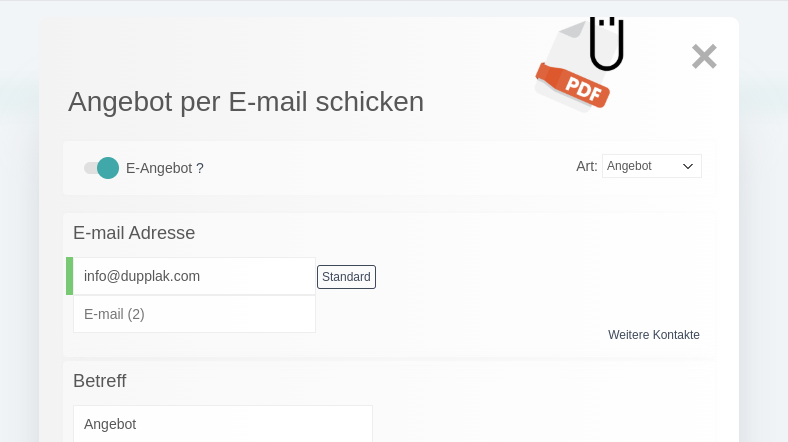This screenshot has height=442, width=788.
Task: Click the green bar left of email
Action: (70, 276)
